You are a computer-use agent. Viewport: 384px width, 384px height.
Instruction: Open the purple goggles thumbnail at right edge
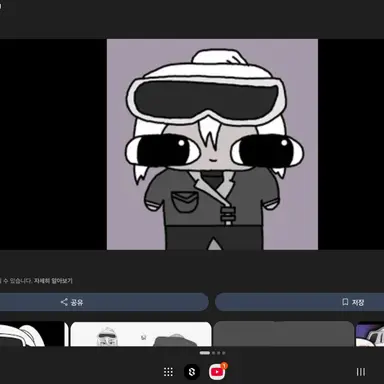370,334
